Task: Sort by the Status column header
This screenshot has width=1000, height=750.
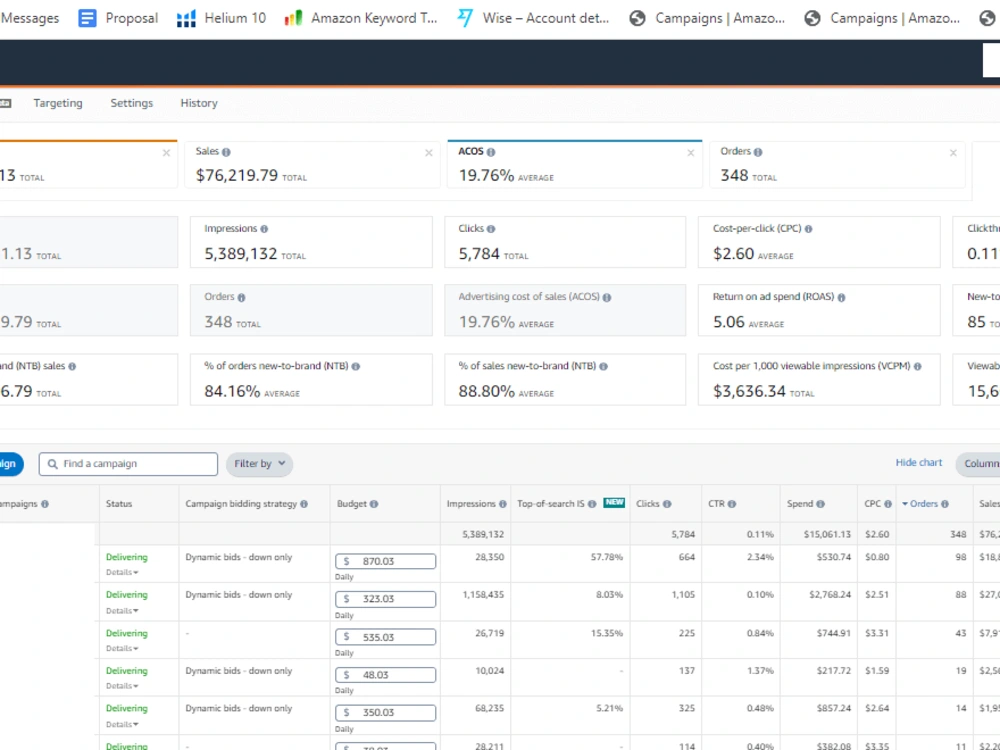Action: (119, 504)
